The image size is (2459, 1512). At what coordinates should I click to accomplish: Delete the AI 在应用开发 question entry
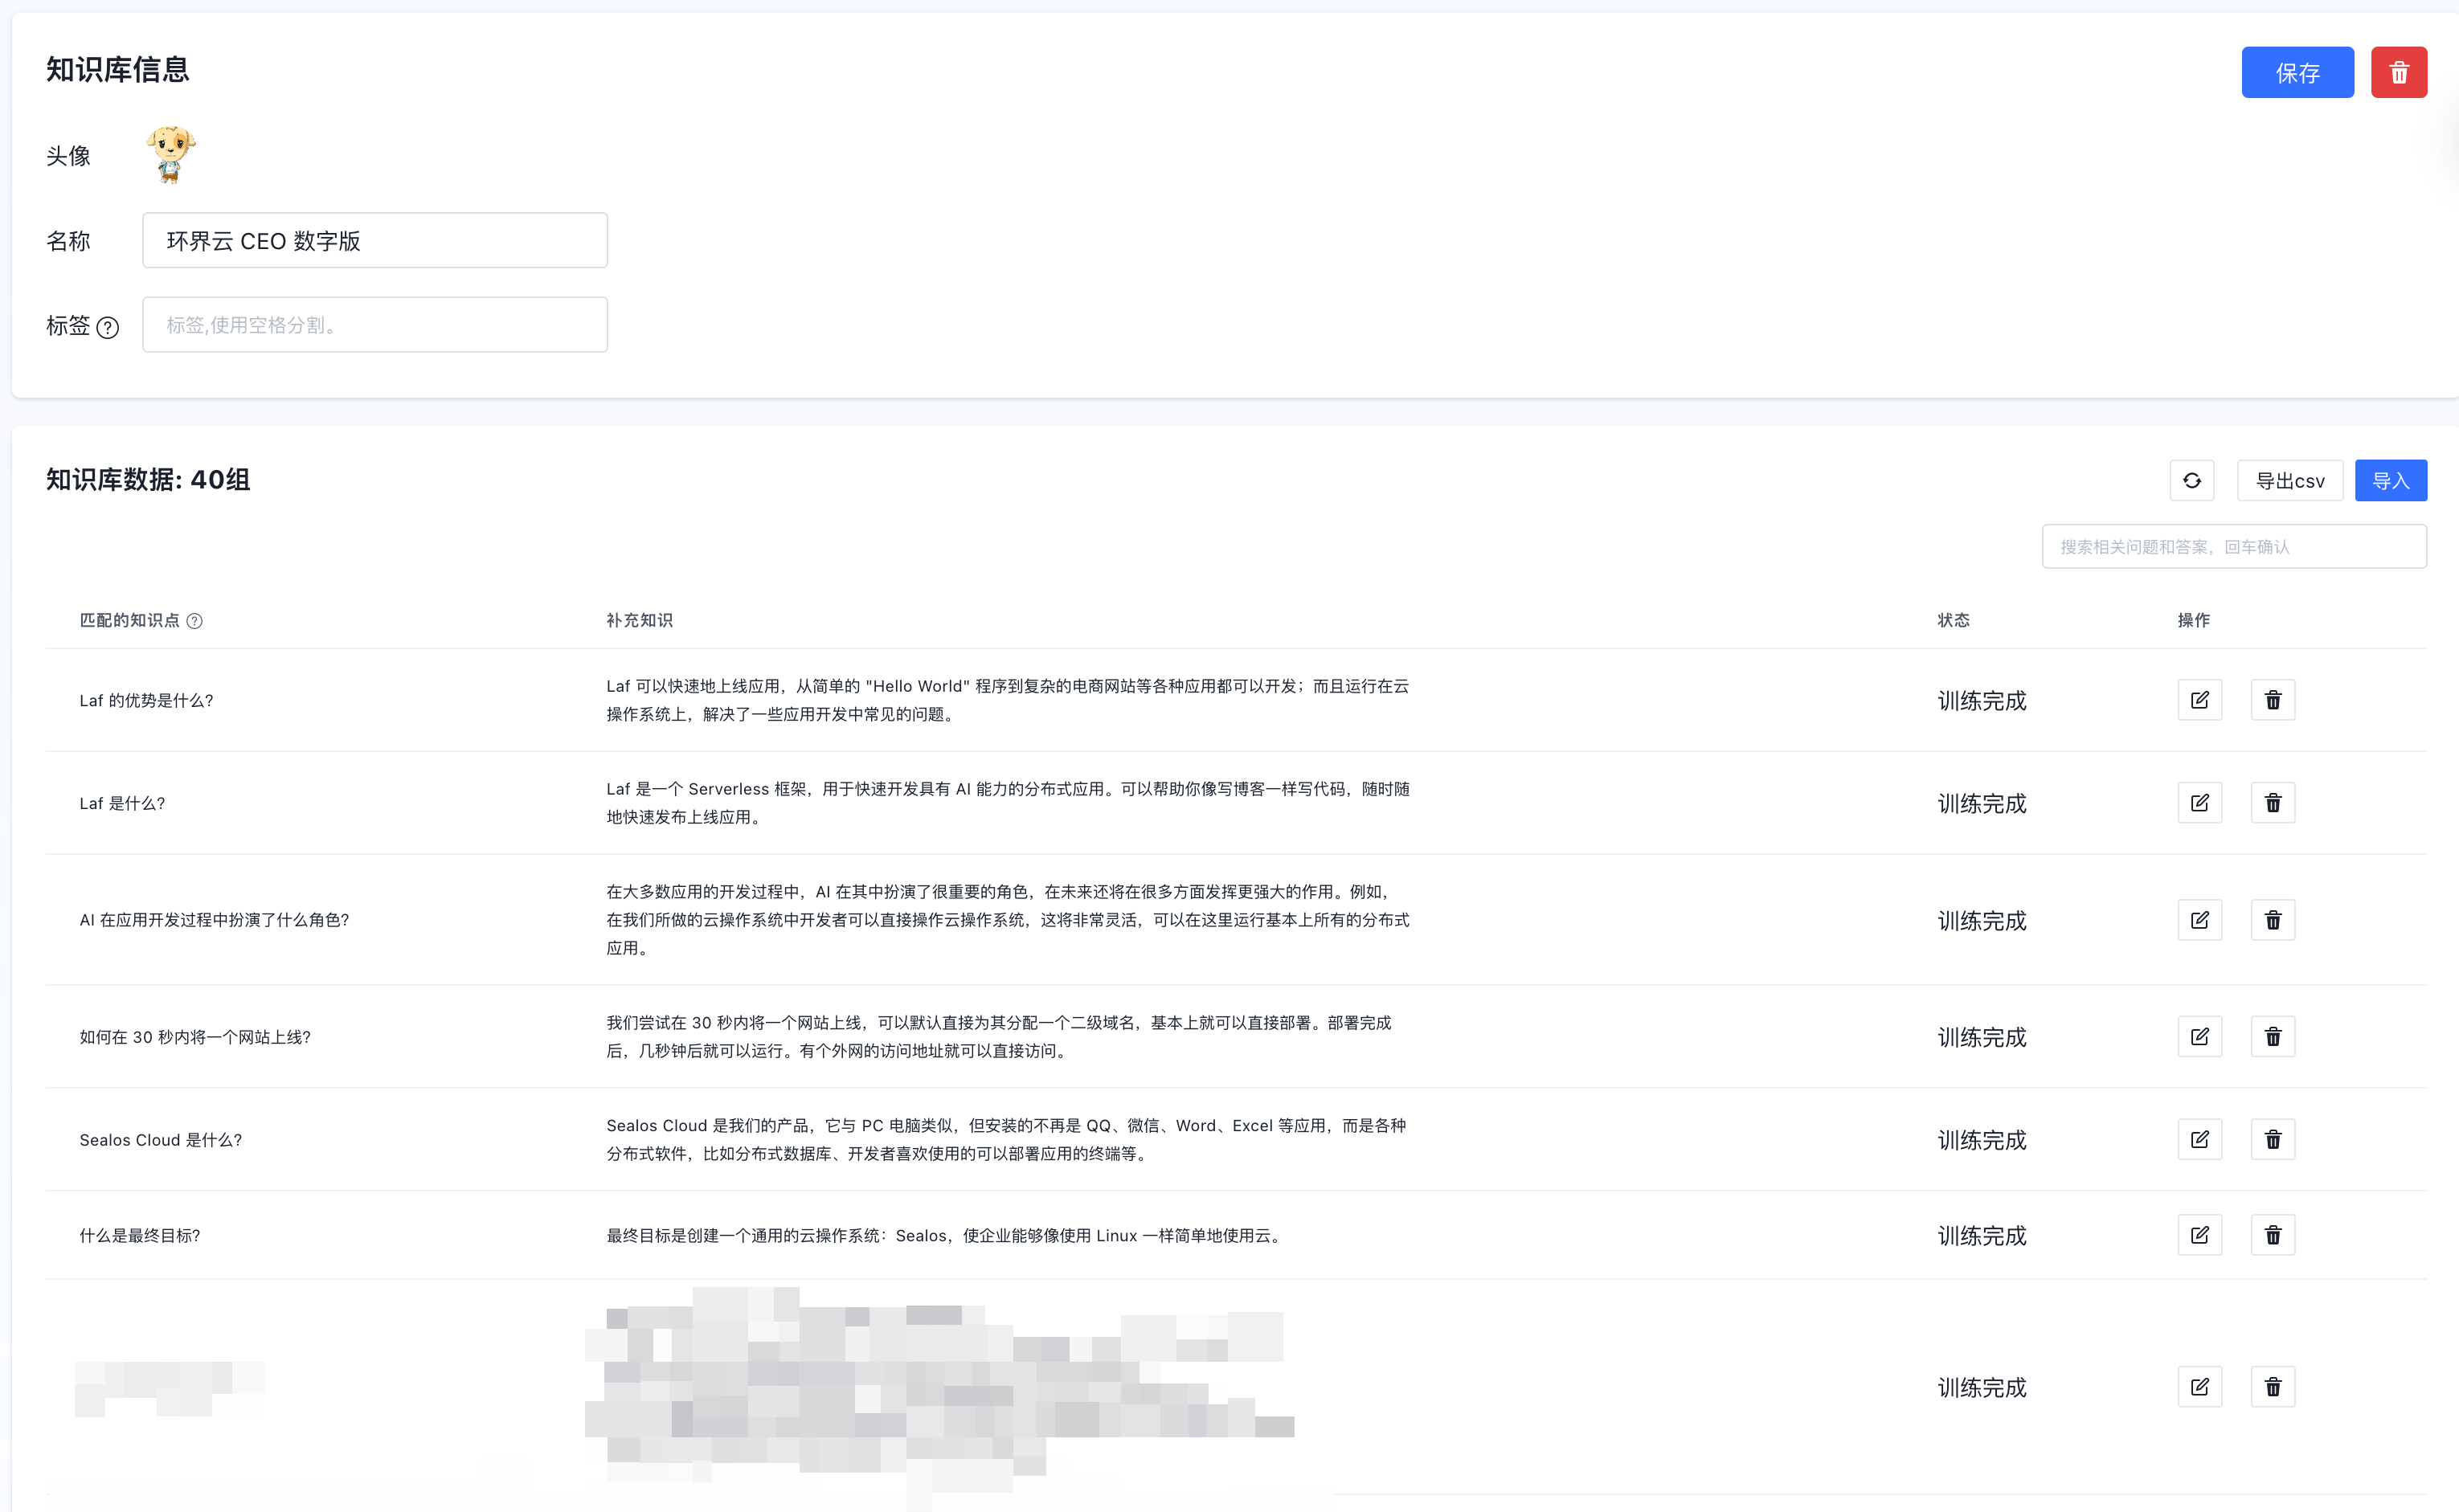click(x=2272, y=920)
